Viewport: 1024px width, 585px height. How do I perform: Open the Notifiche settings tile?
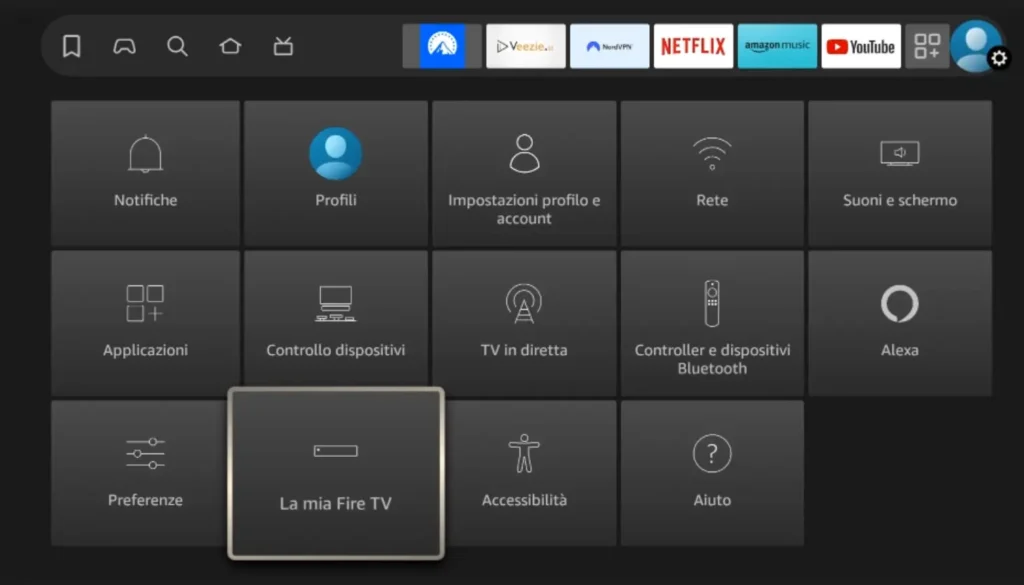tap(145, 173)
